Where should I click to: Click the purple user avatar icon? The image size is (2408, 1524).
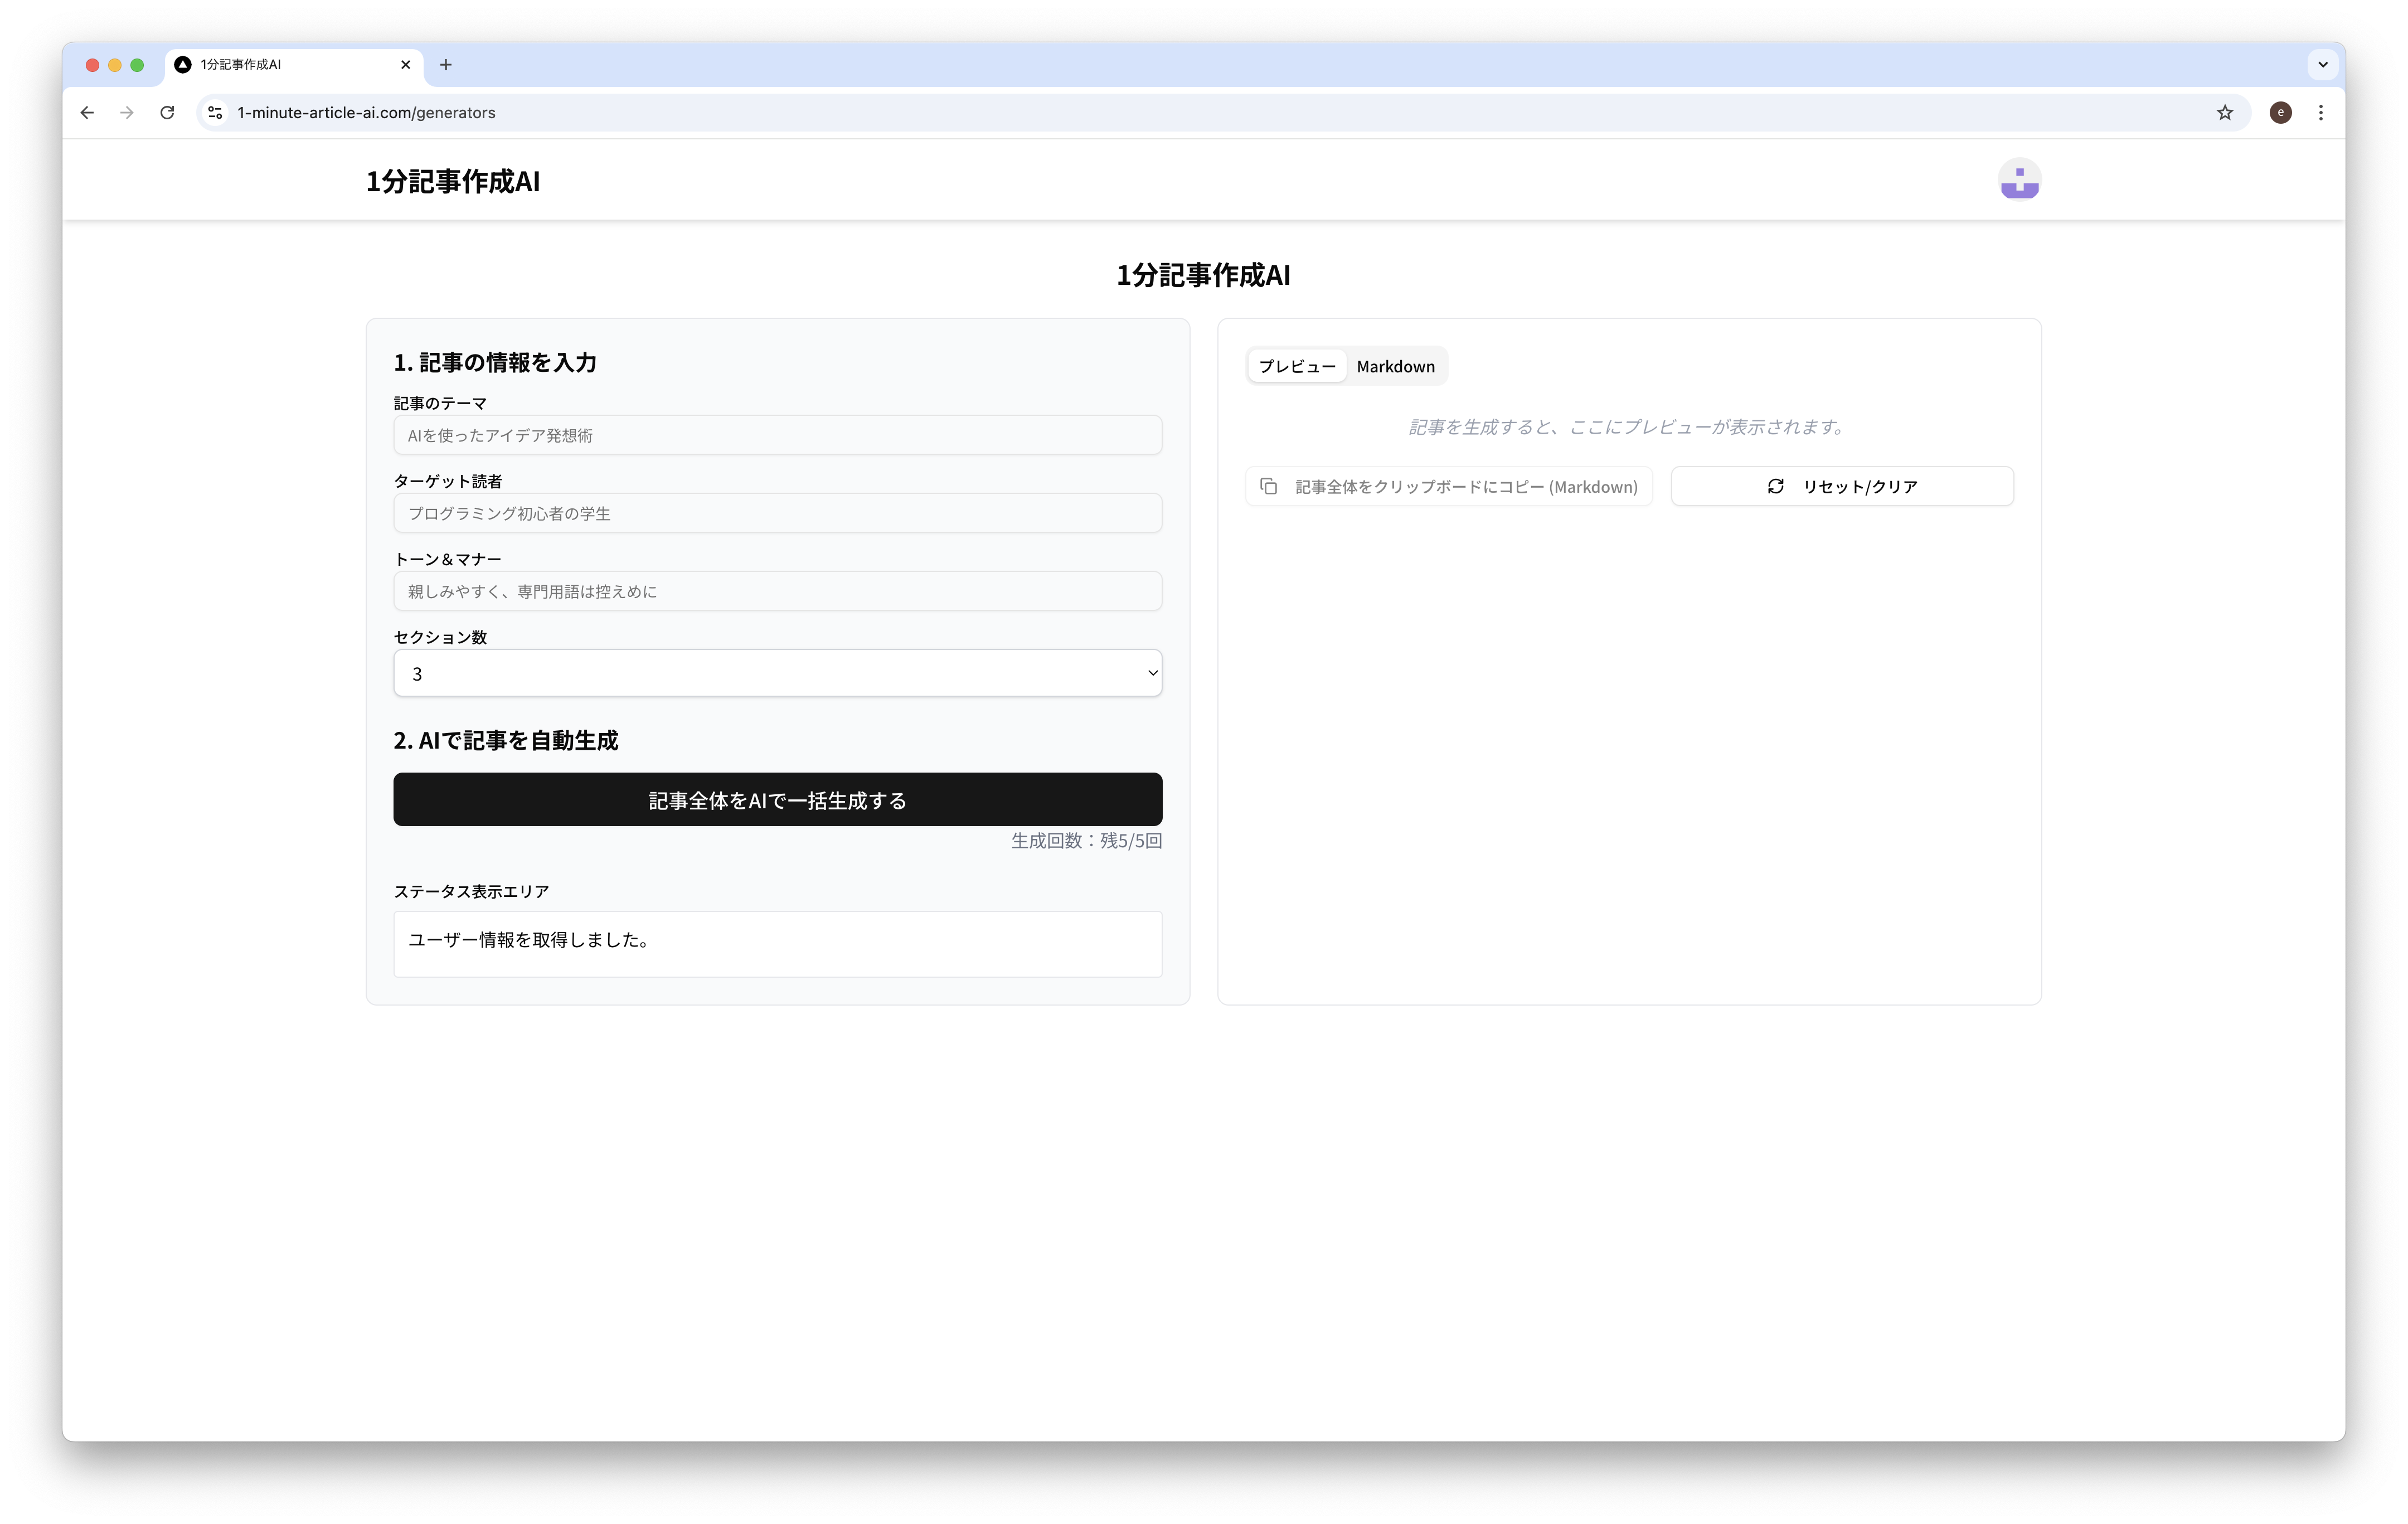(x=2019, y=180)
